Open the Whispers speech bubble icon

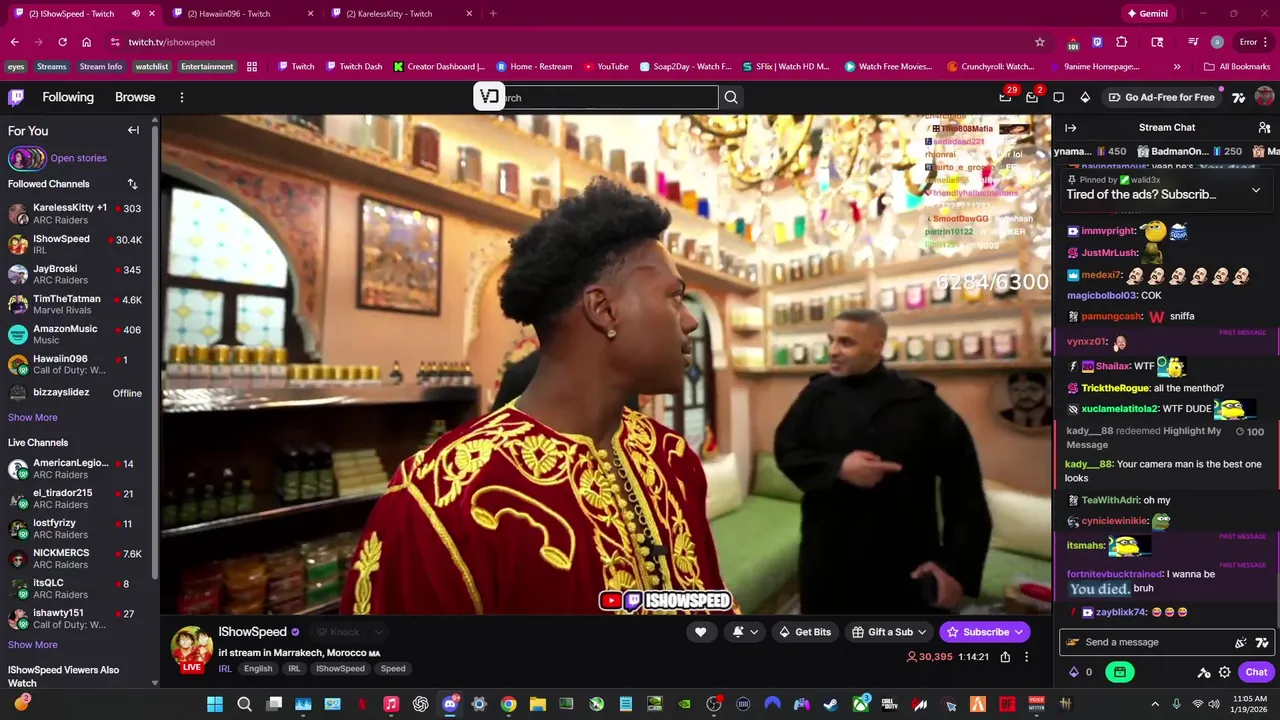click(1059, 97)
